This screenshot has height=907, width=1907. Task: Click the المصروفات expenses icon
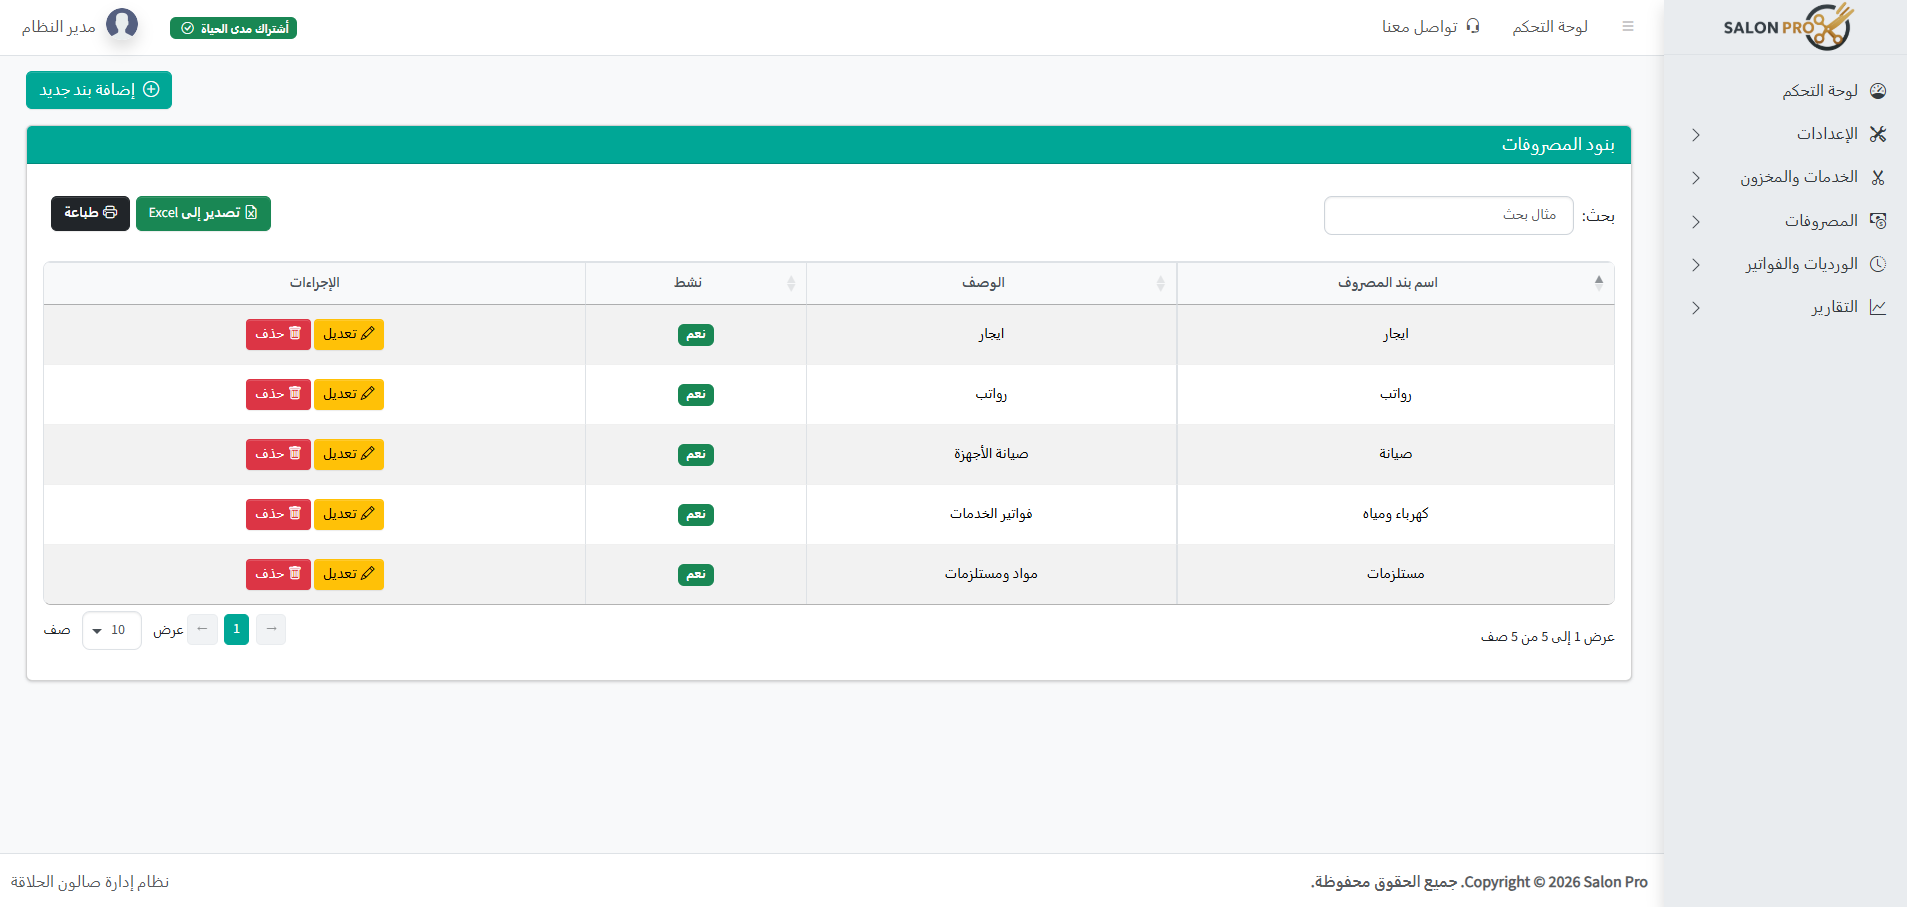(1878, 221)
